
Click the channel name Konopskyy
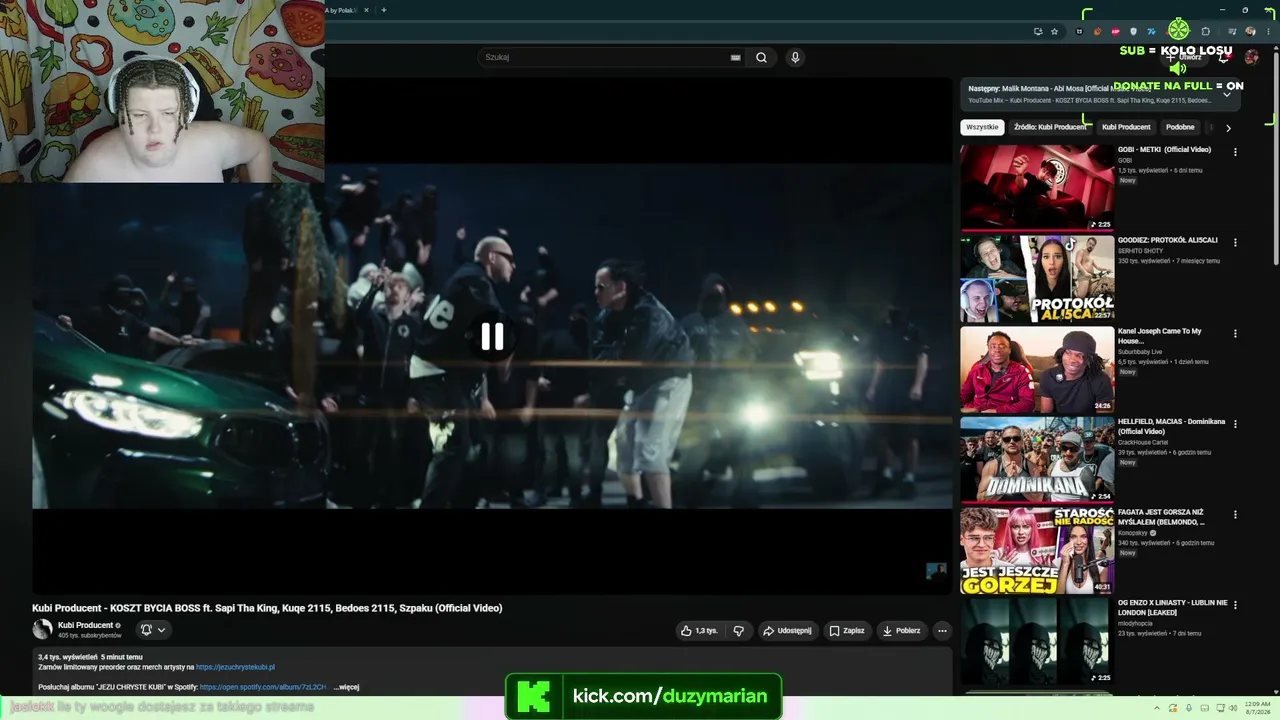1133,533
